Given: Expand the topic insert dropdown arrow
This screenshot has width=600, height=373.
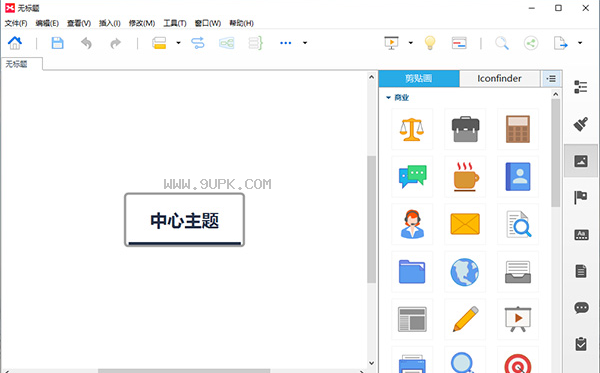Looking at the screenshot, I should click(x=178, y=43).
